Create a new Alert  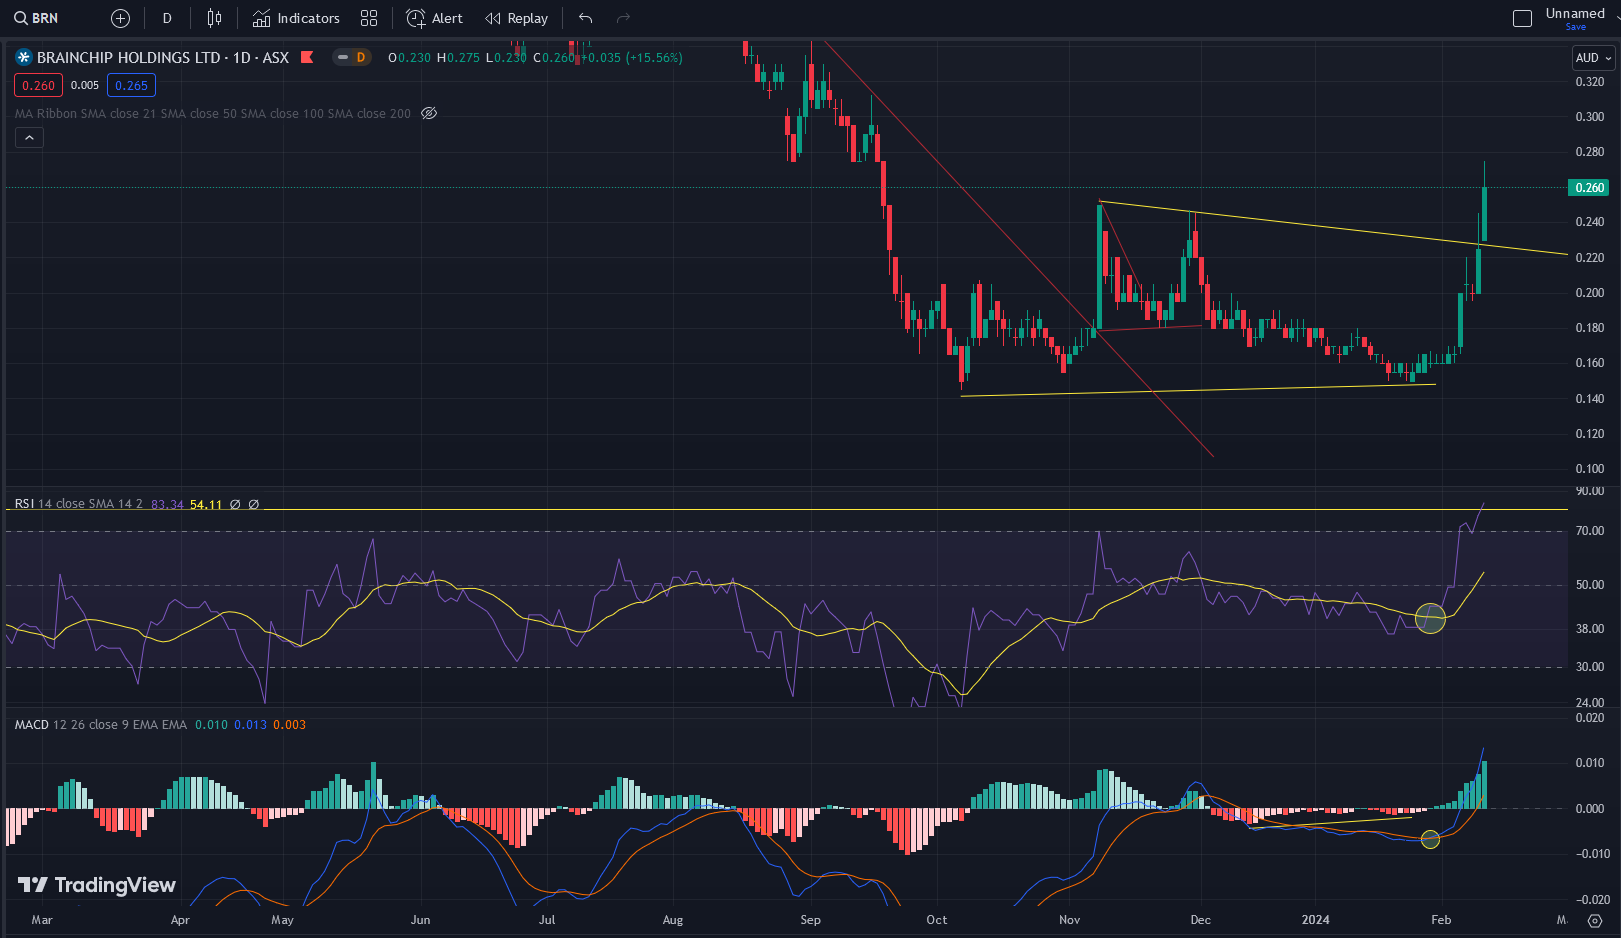click(x=435, y=18)
